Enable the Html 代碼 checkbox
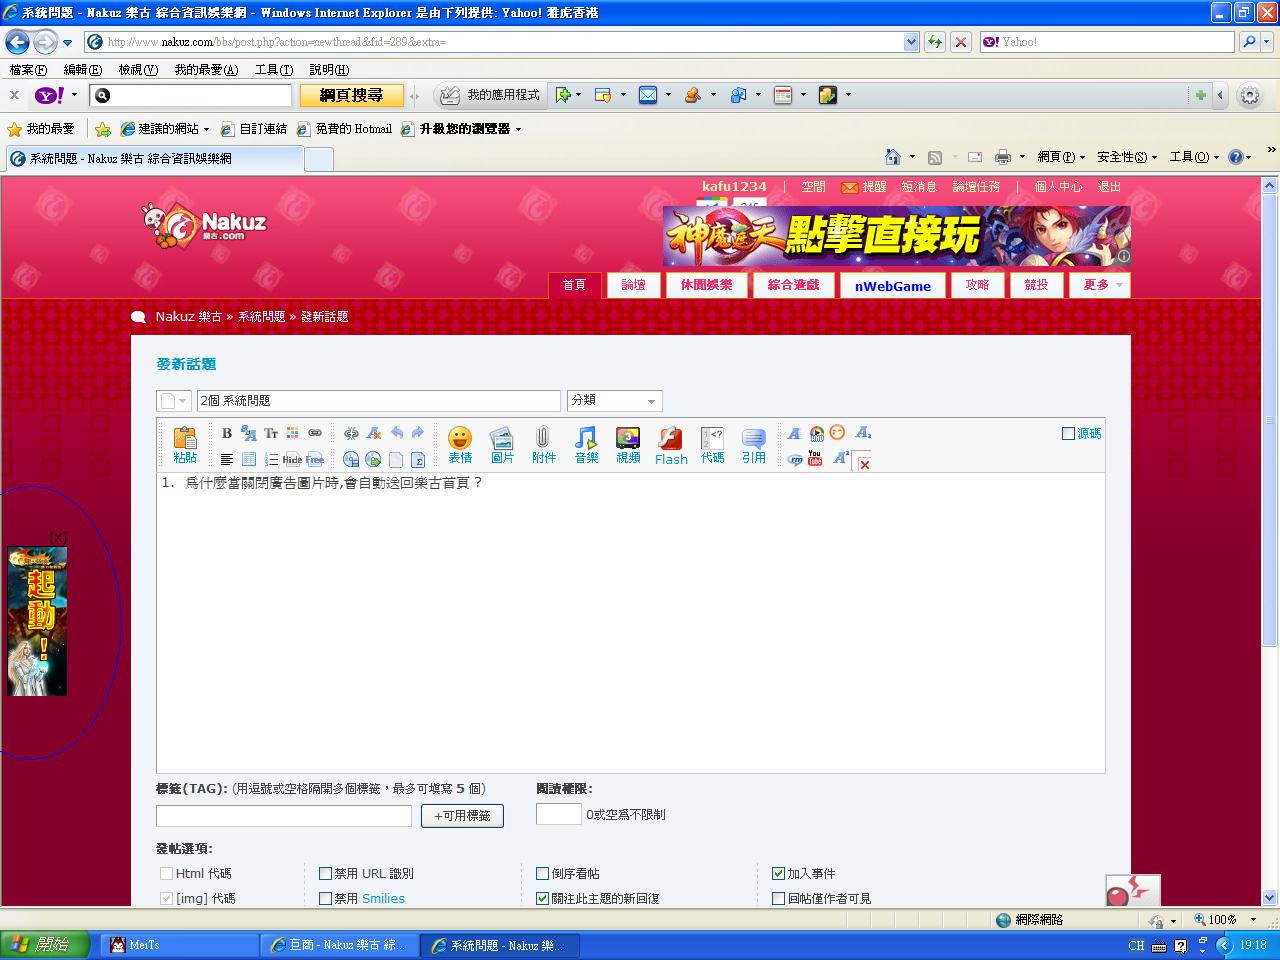 [167, 873]
